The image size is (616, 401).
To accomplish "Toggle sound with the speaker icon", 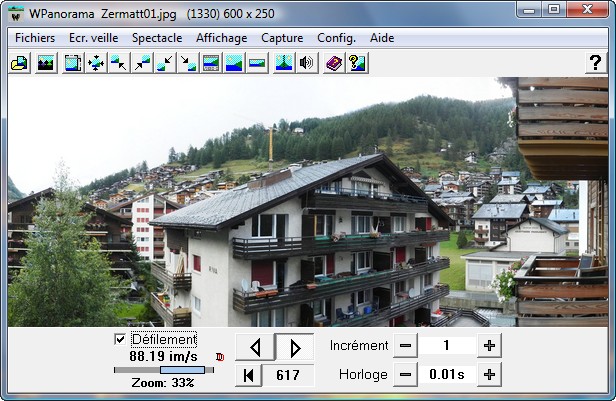I will pos(307,63).
